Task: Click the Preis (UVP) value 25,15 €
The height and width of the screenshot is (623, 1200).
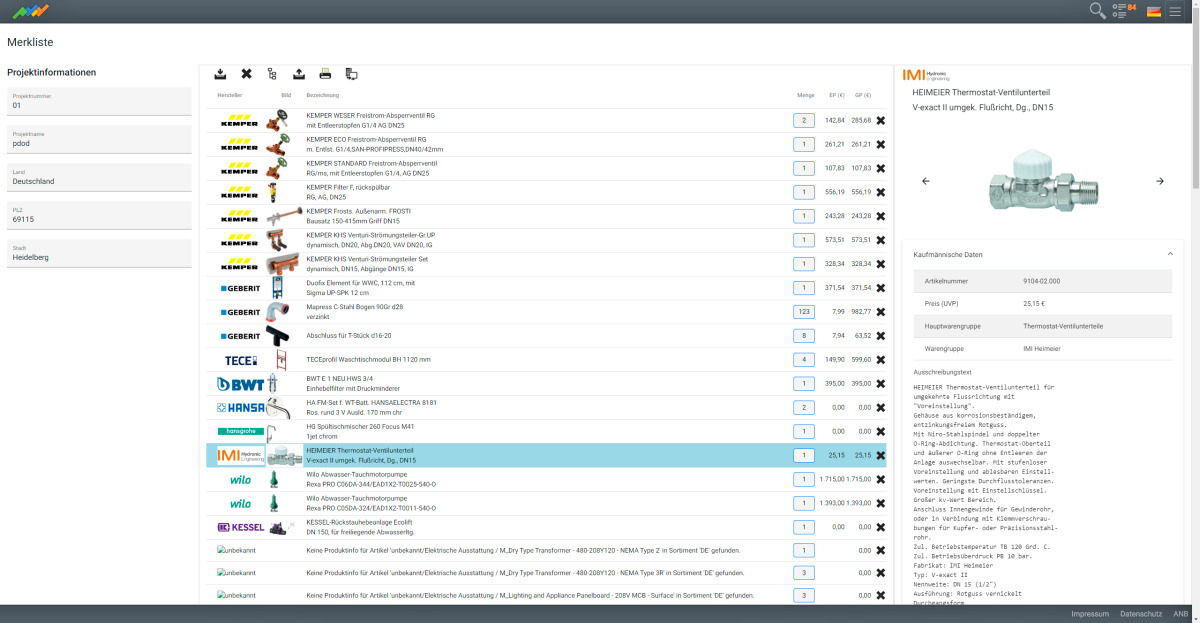Action: tap(1034, 304)
